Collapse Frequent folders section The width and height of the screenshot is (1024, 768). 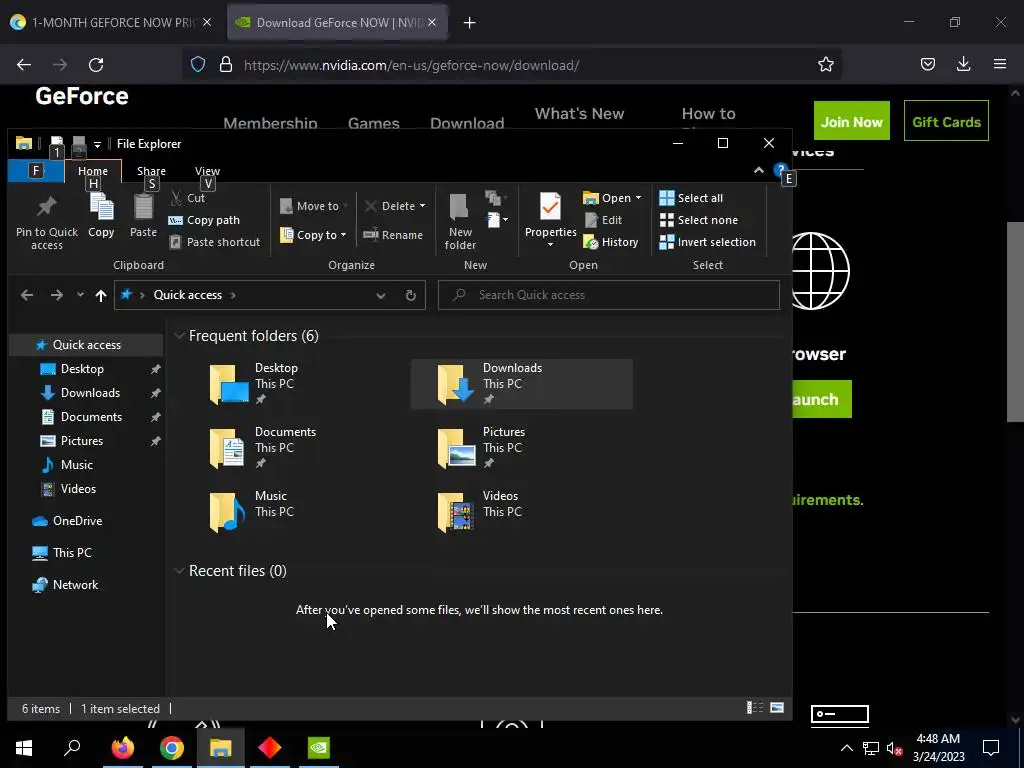(x=179, y=336)
